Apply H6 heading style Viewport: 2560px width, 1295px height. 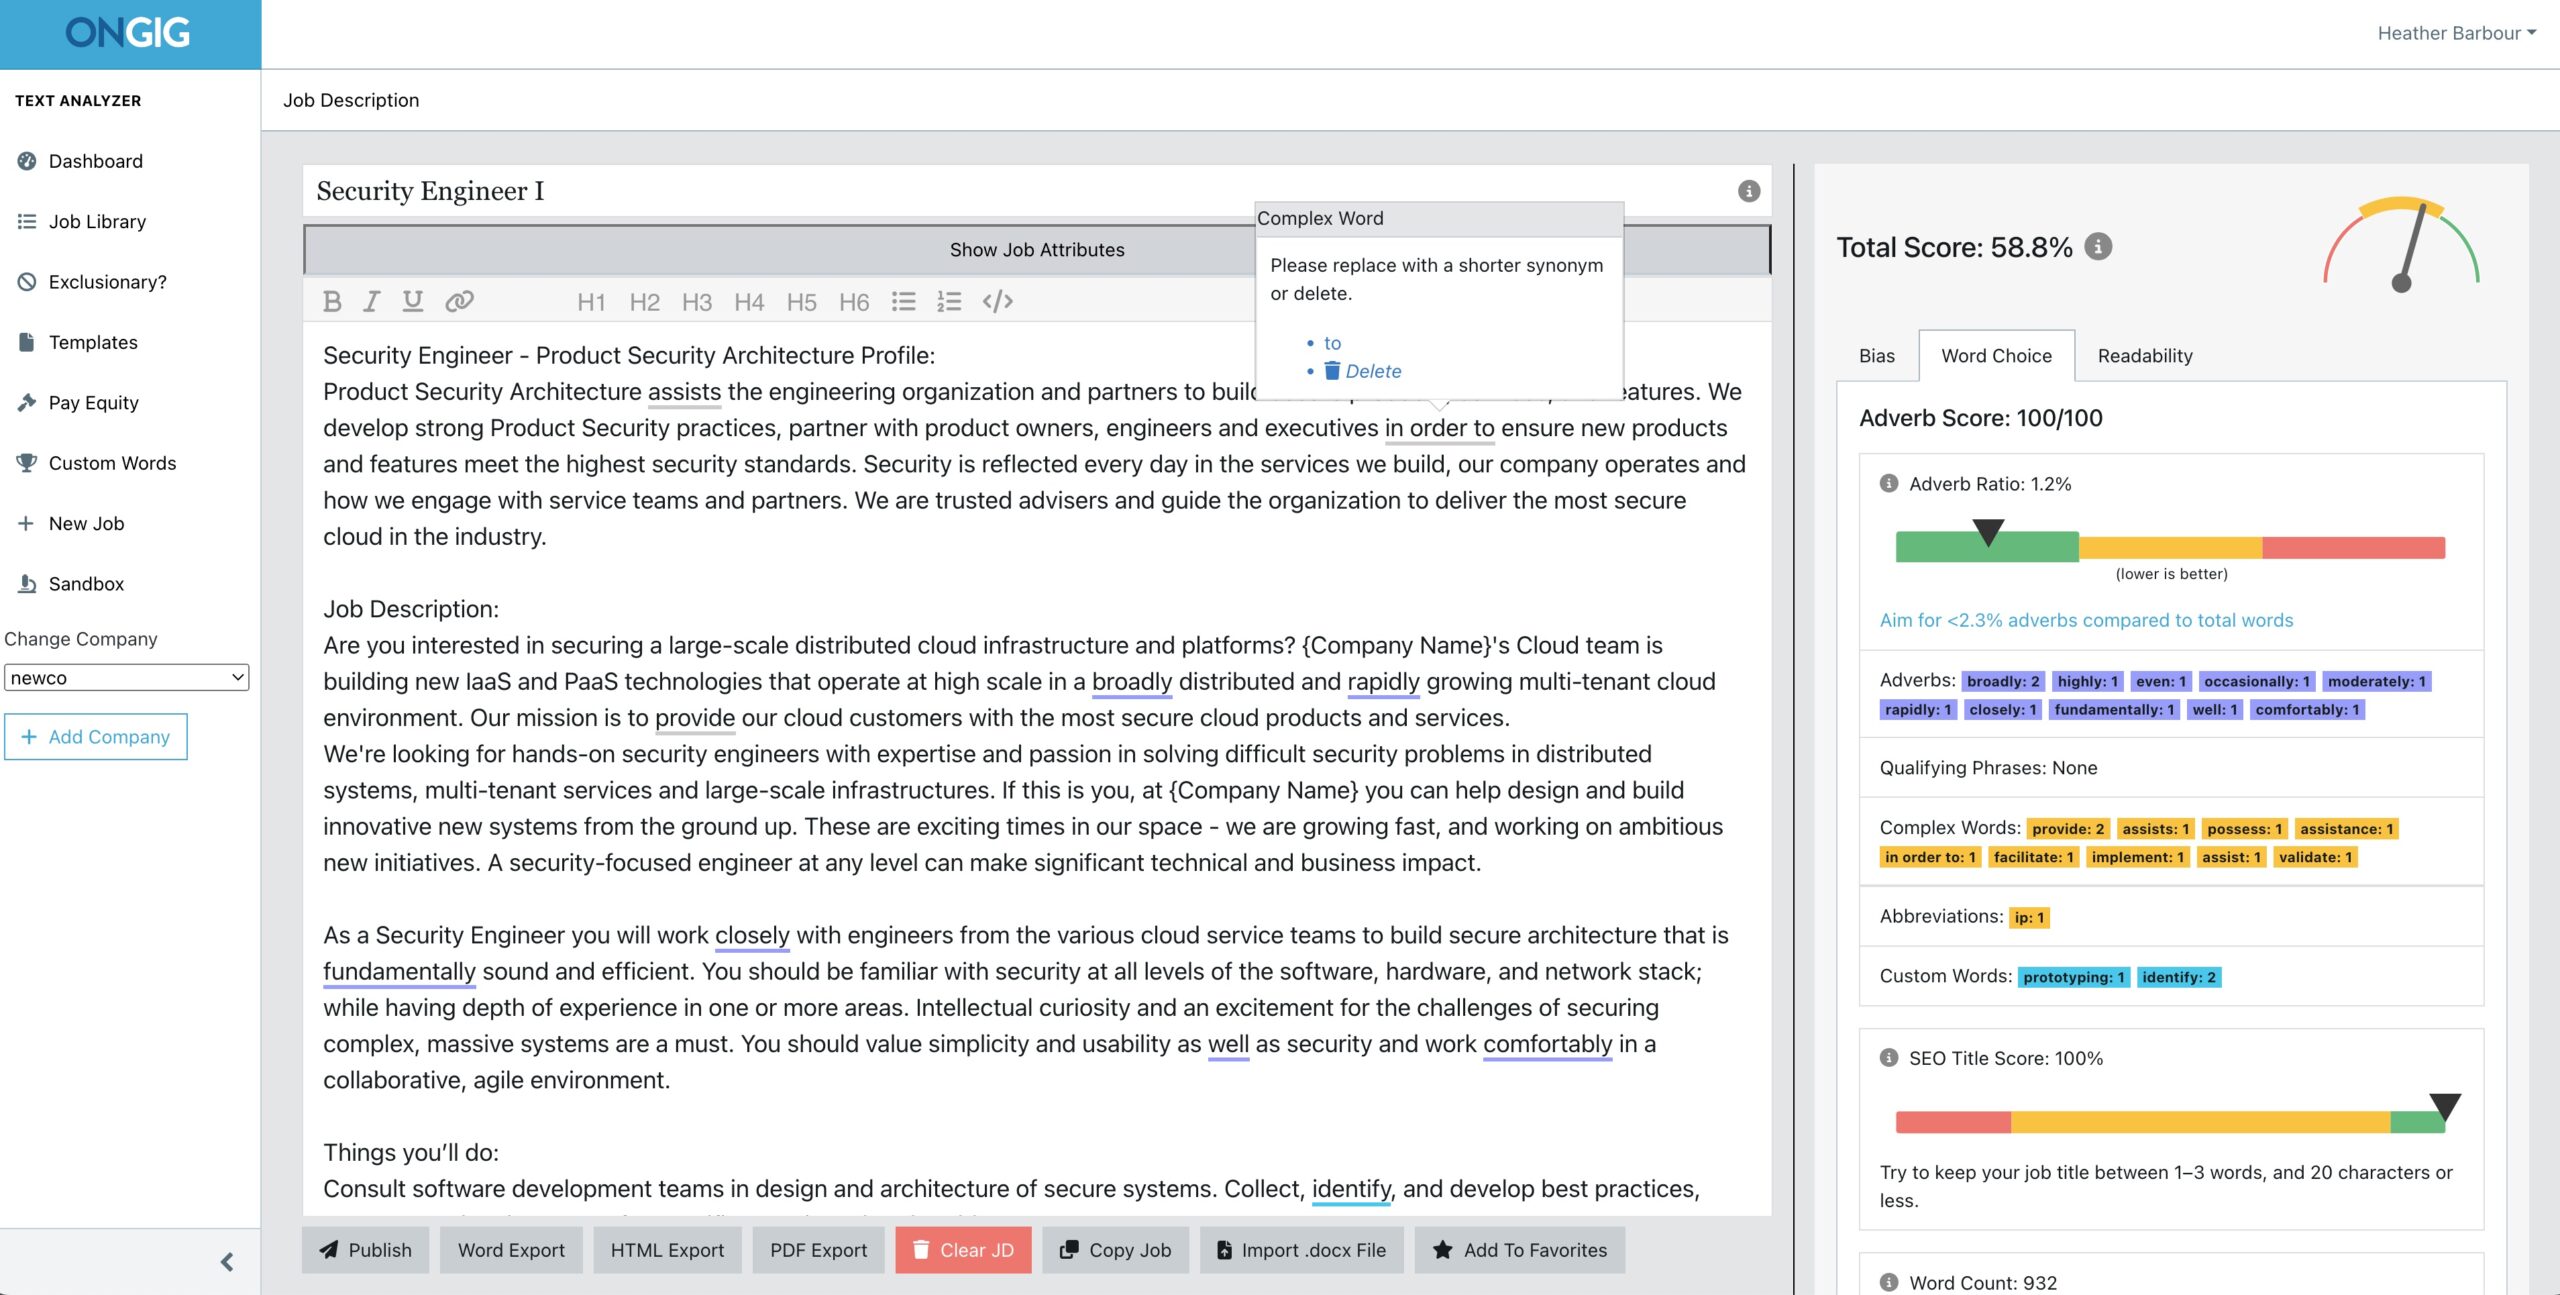pos(853,302)
